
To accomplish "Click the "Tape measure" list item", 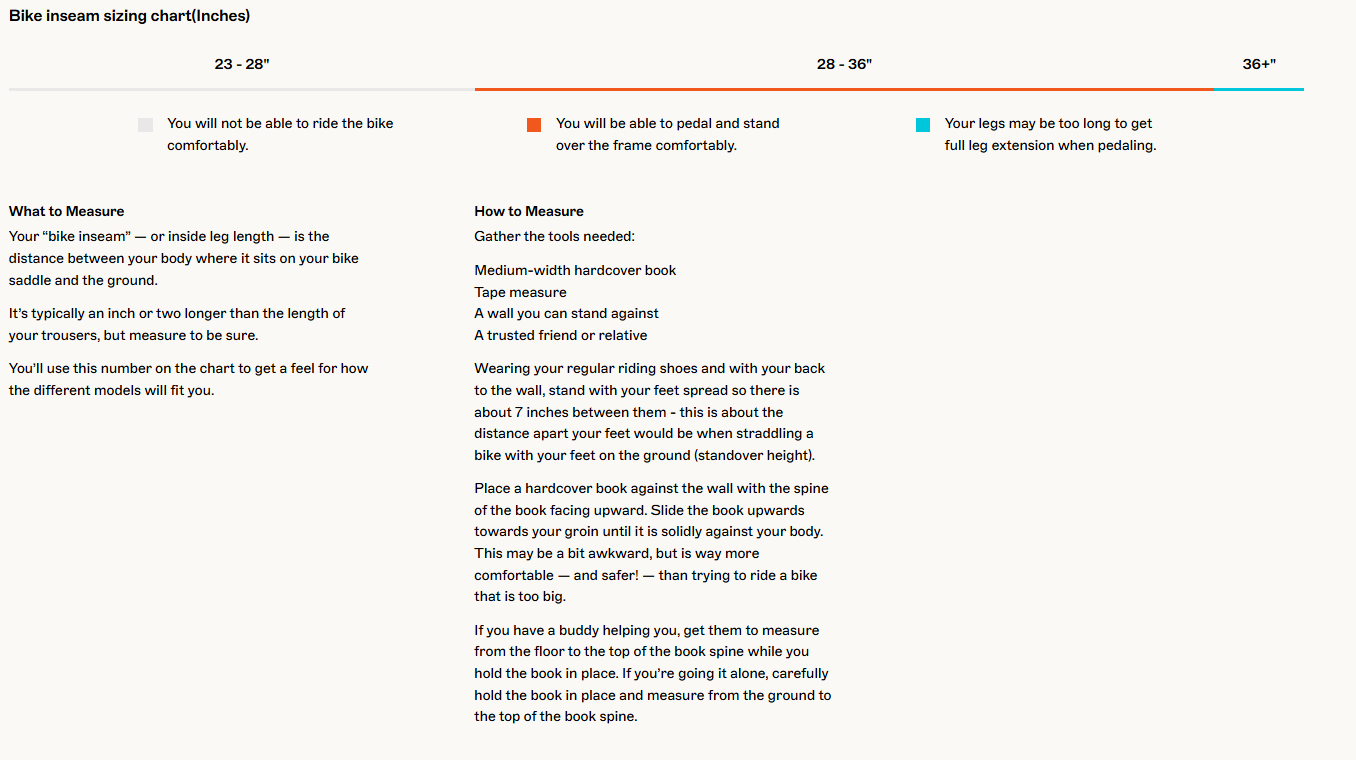I will 520,292.
